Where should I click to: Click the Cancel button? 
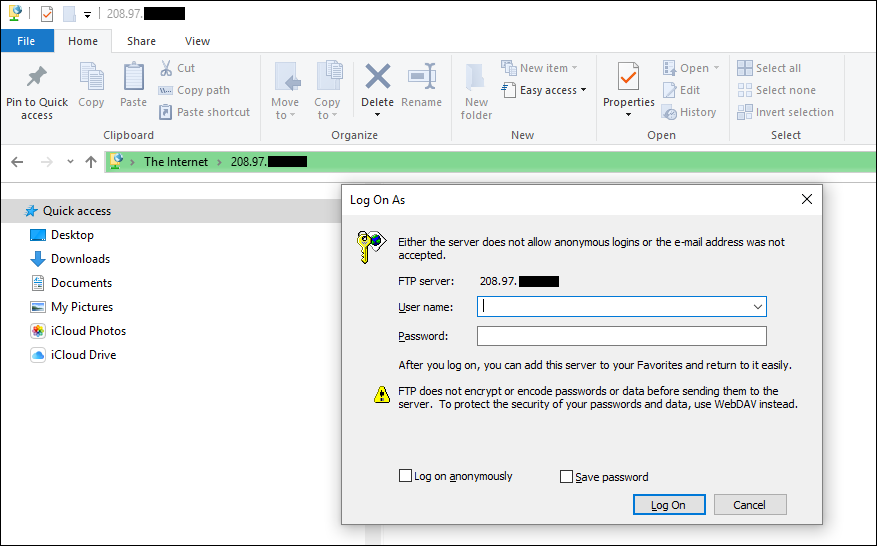click(x=750, y=505)
